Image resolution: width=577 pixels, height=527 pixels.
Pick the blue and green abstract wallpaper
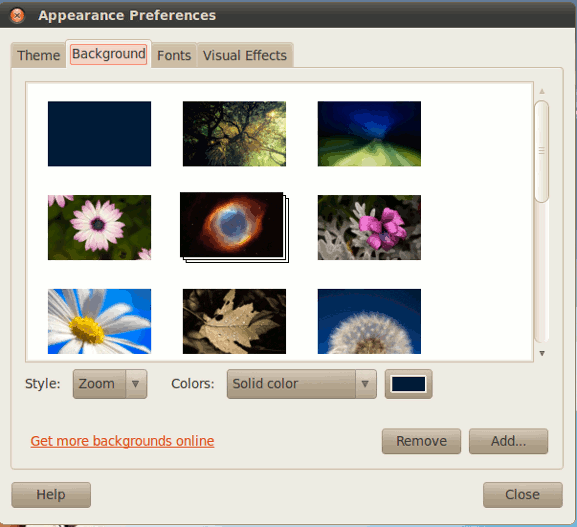(x=369, y=134)
